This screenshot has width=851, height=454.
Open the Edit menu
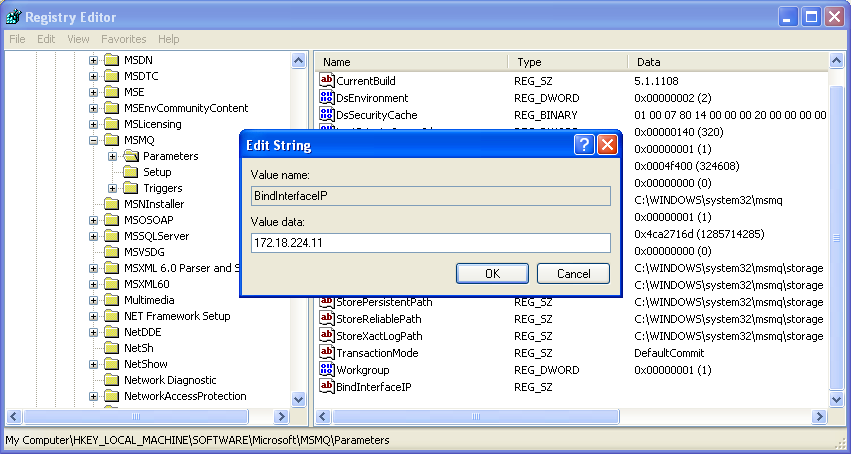(46, 39)
